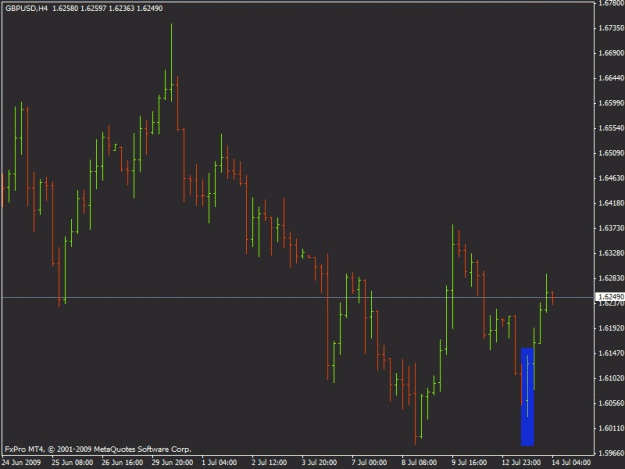Select the 1.59660 price level label
The image size is (625, 469).
click(611, 453)
